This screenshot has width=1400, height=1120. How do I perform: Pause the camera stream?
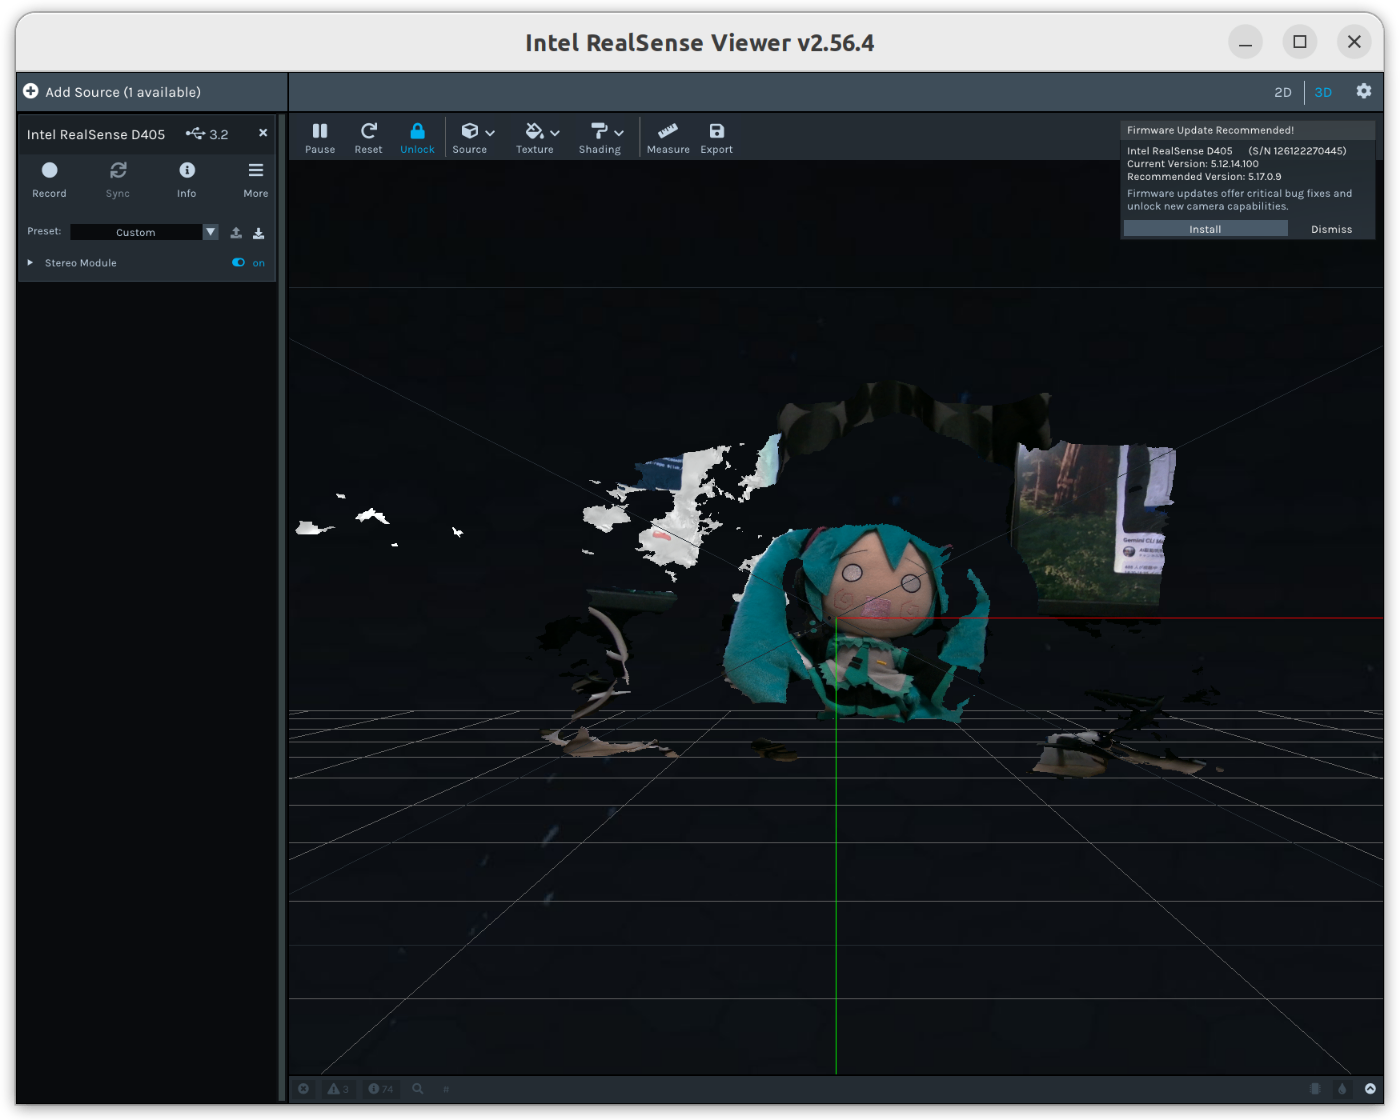click(320, 137)
